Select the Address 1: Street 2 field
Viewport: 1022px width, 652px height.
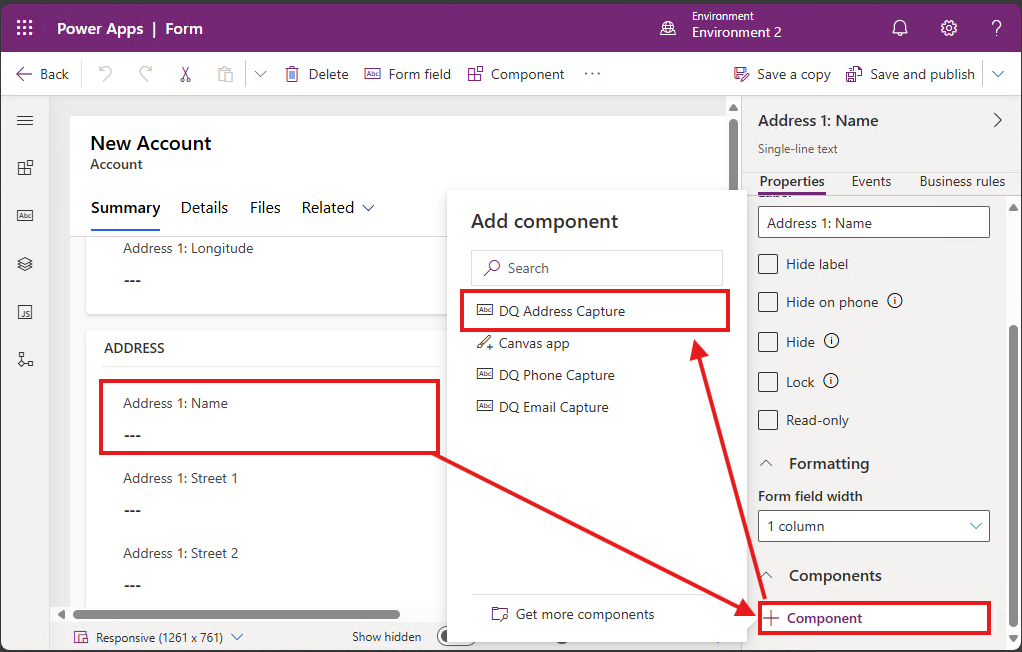click(x=269, y=569)
